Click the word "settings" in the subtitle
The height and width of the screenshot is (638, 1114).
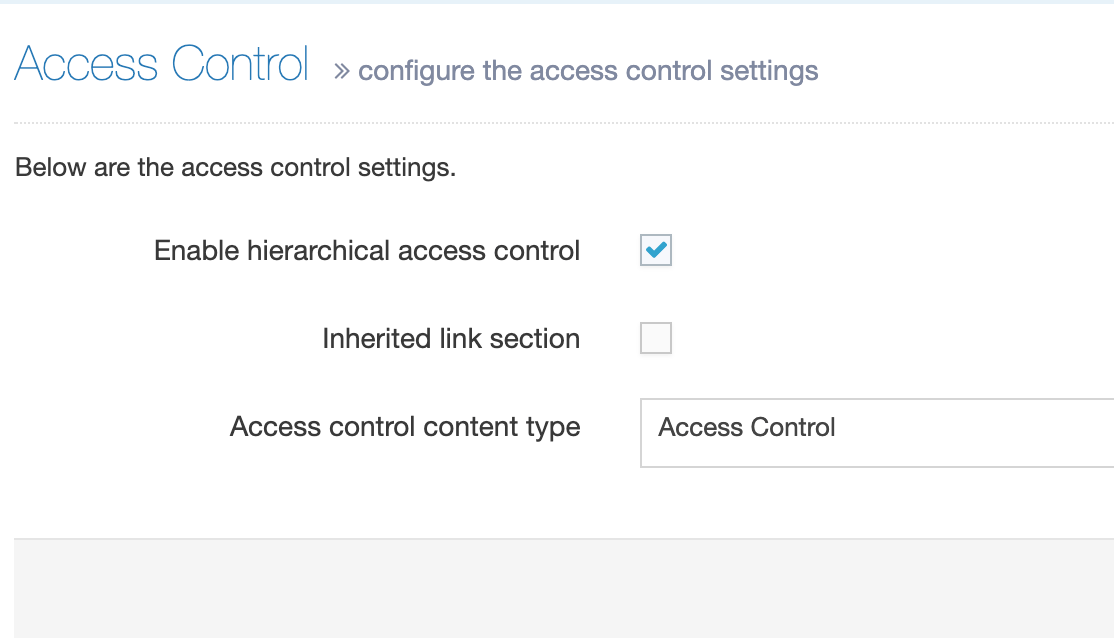(x=774, y=72)
